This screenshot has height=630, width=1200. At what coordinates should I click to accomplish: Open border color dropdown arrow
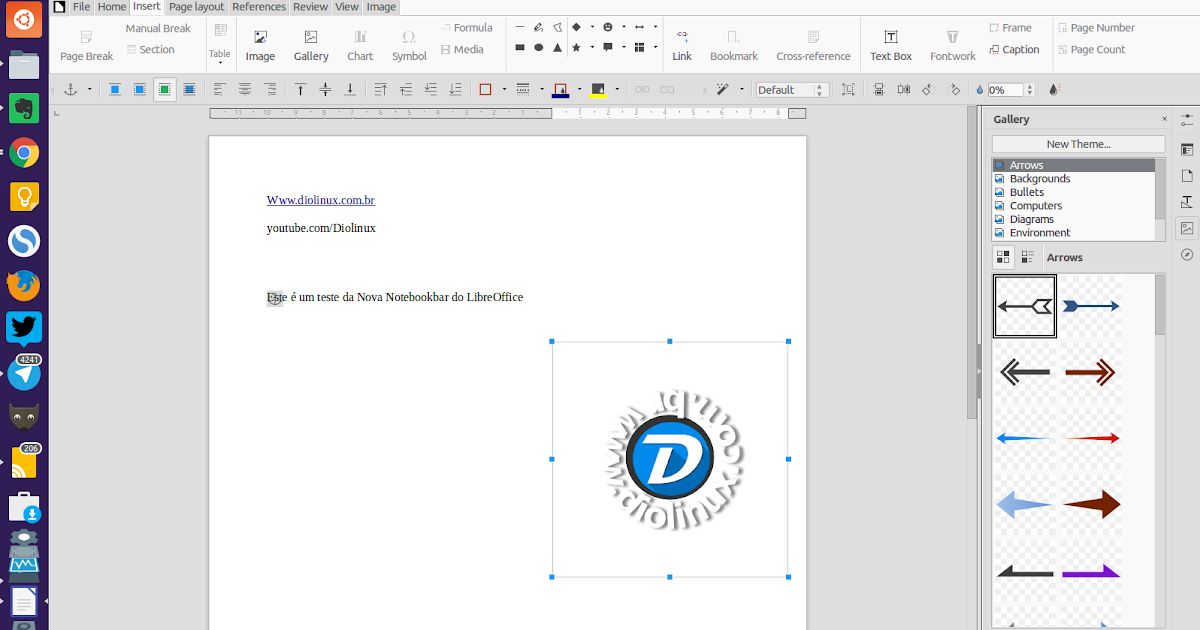[579, 89]
